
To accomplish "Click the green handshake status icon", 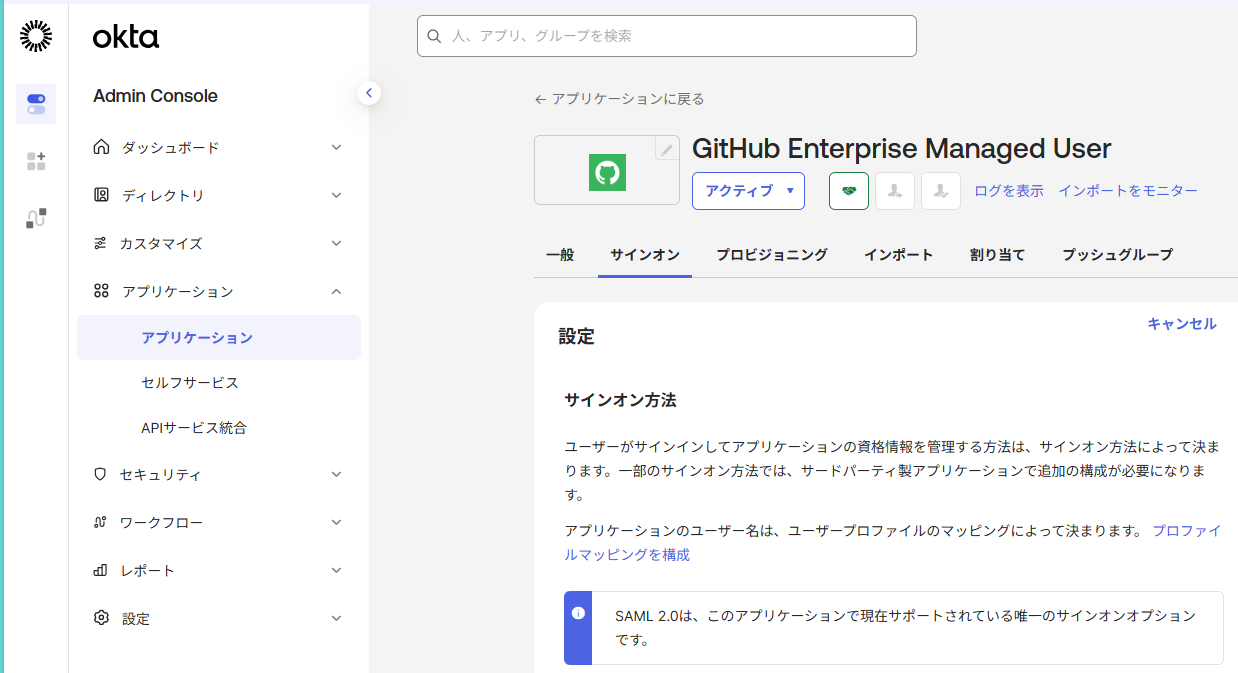I will (849, 191).
